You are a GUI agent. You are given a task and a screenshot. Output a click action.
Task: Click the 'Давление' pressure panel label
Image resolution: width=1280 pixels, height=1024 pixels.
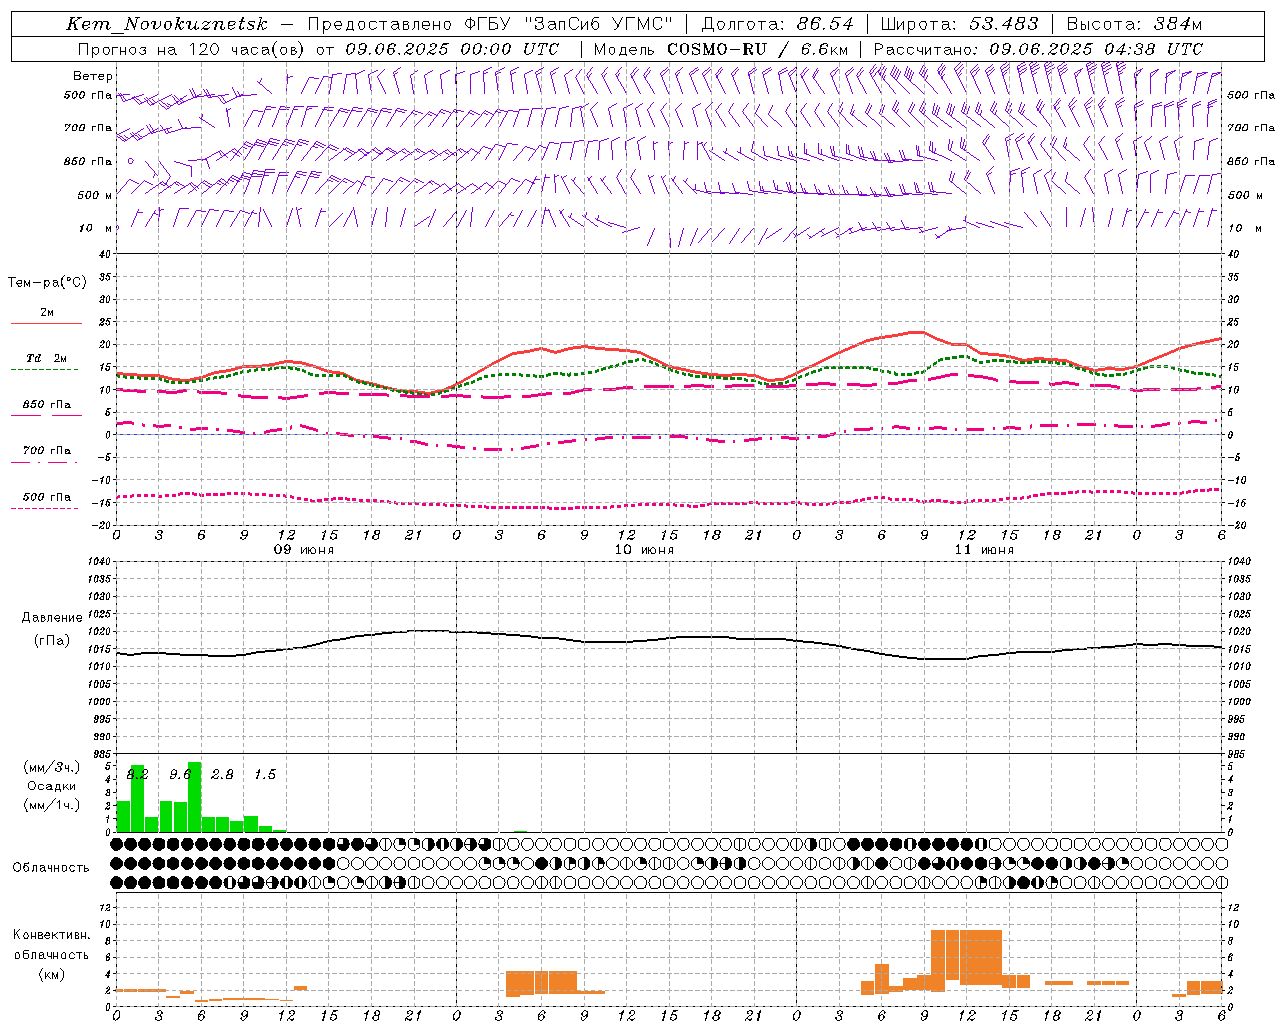click(x=52, y=618)
